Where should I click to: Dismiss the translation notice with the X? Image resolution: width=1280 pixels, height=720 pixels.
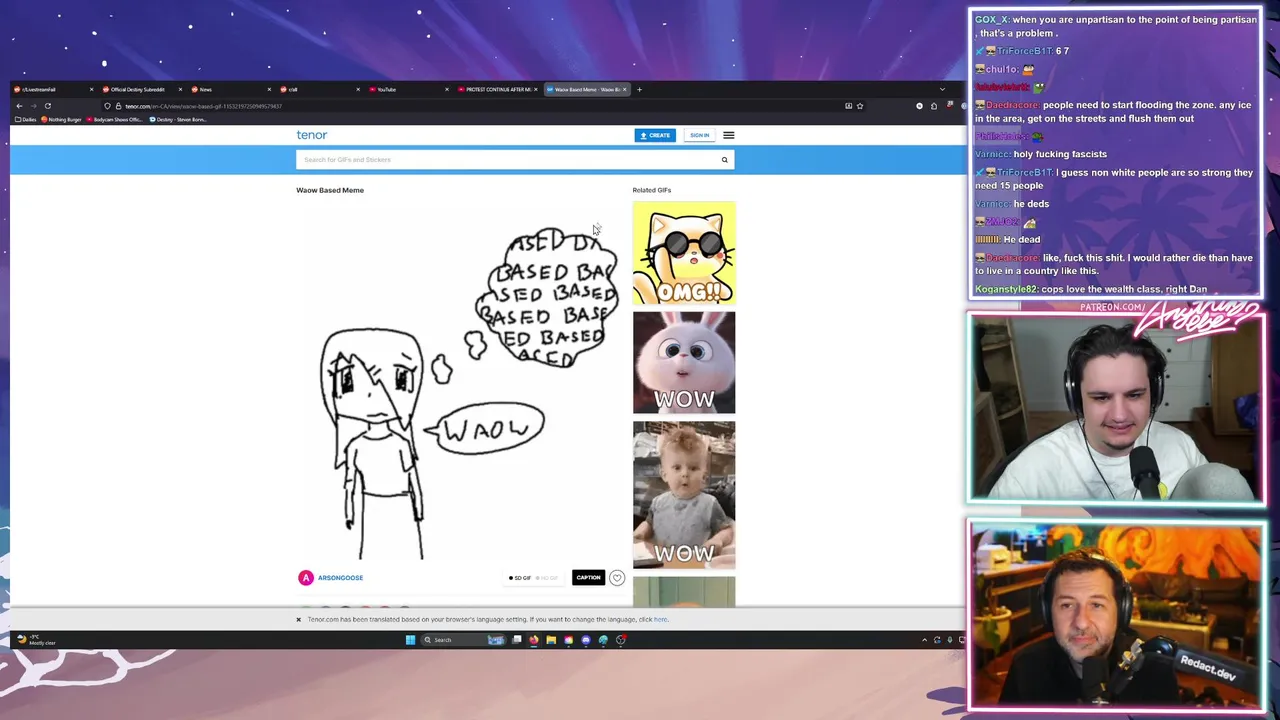click(x=298, y=620)
